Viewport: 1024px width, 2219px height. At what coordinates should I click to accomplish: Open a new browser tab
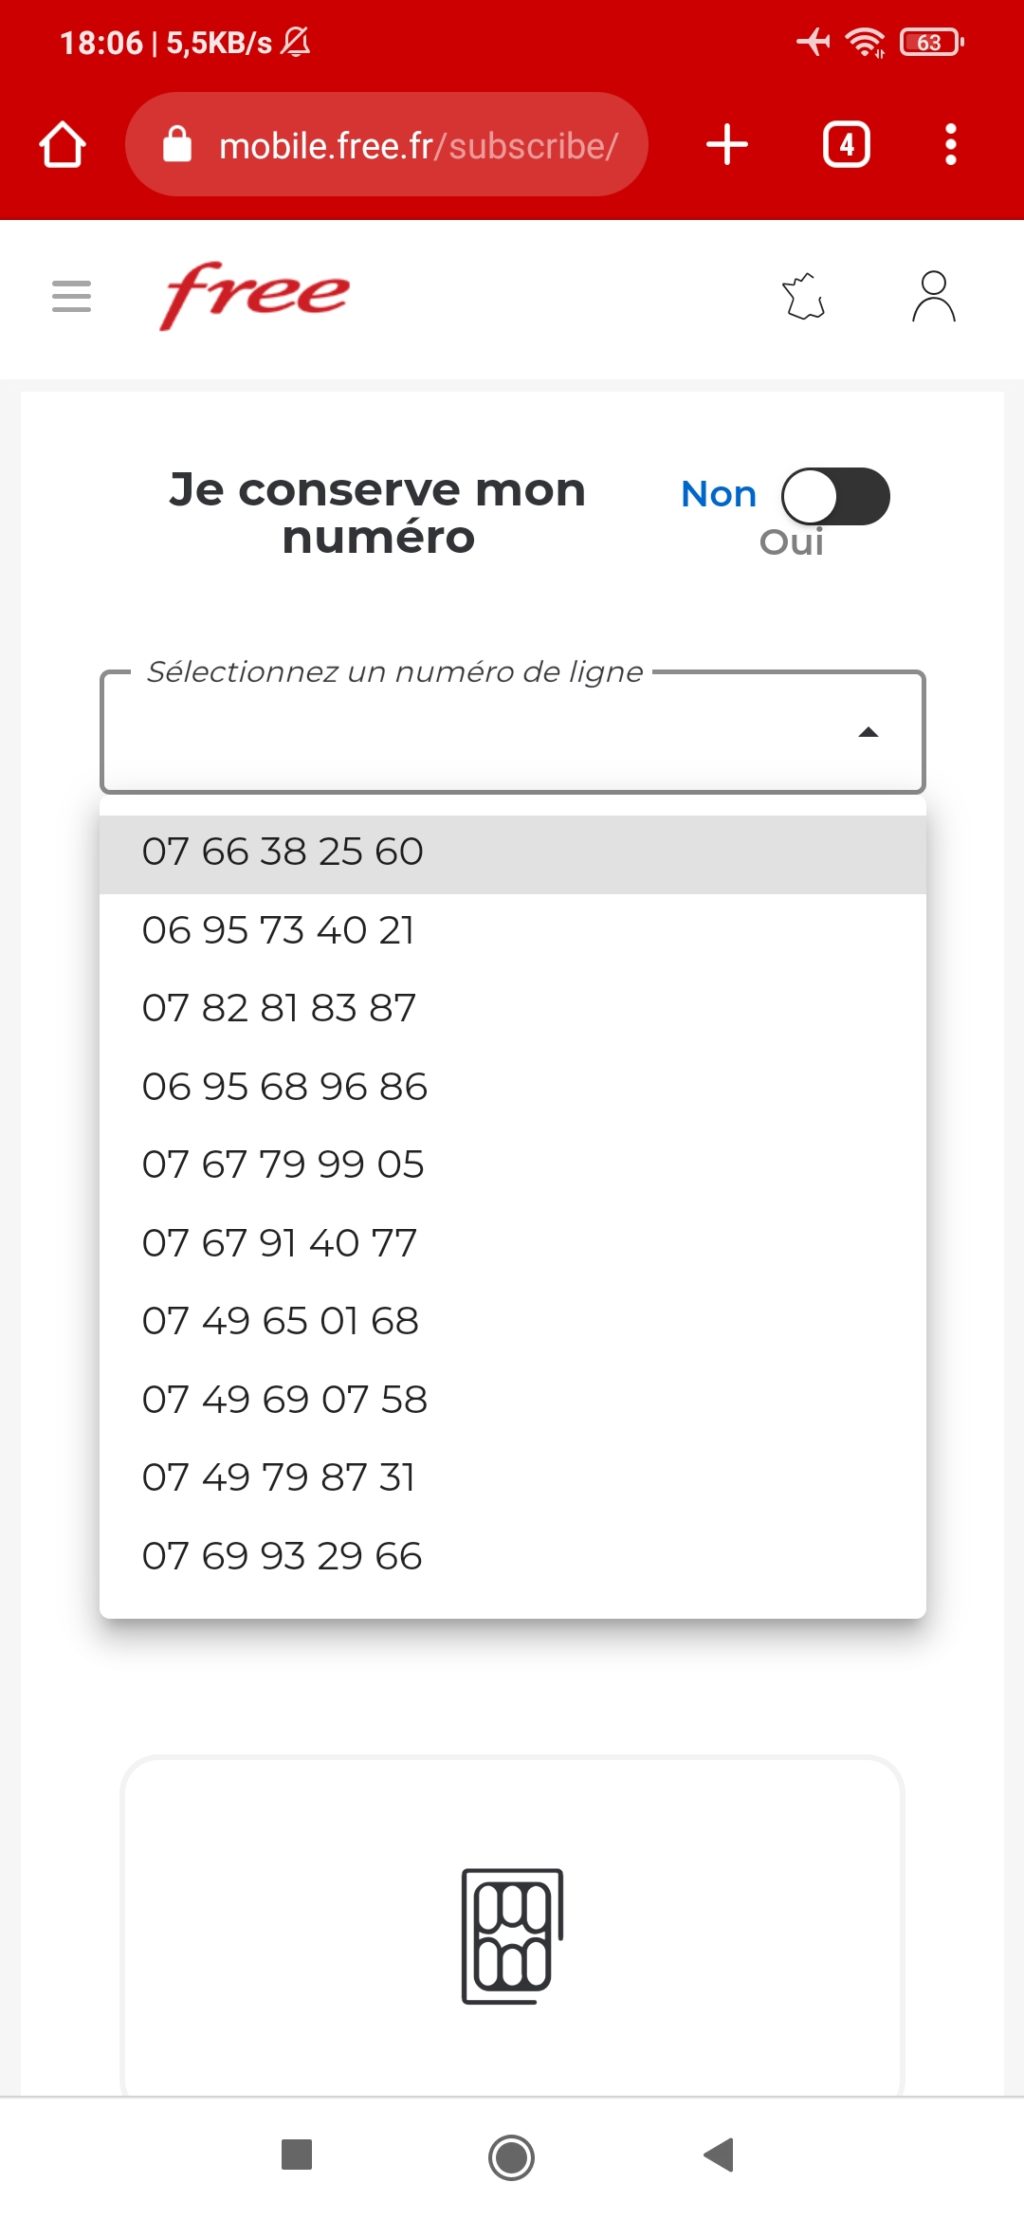[727, 145]
